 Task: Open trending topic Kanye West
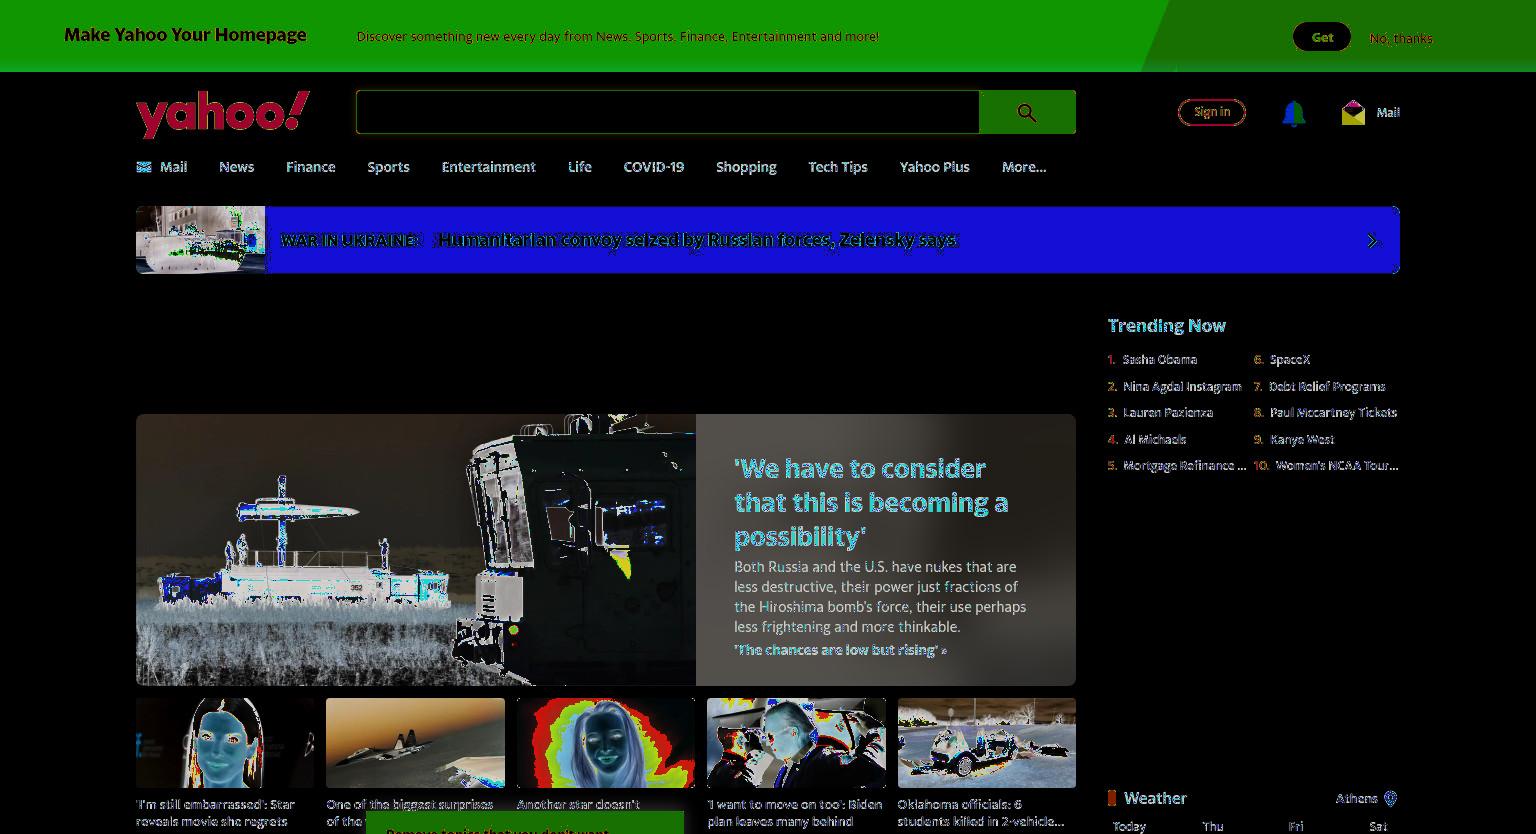1302,439
